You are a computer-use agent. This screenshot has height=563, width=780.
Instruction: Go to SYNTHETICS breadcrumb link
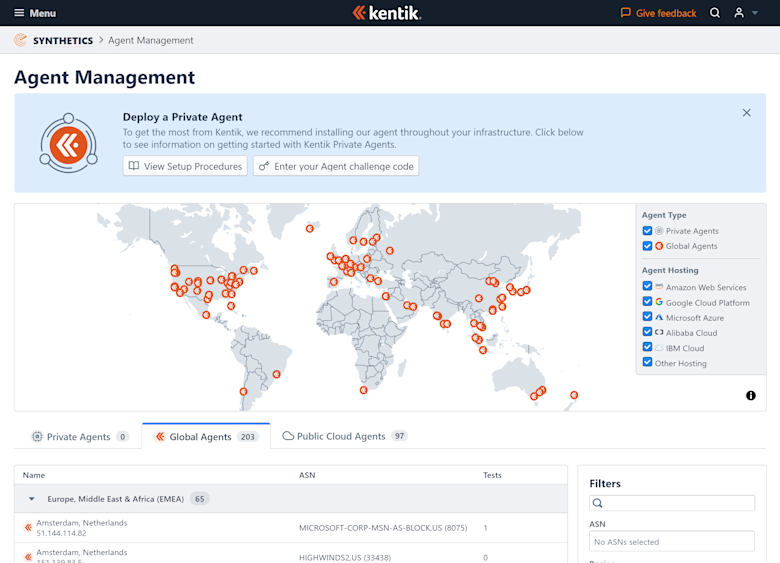click(x=63, y=40)
